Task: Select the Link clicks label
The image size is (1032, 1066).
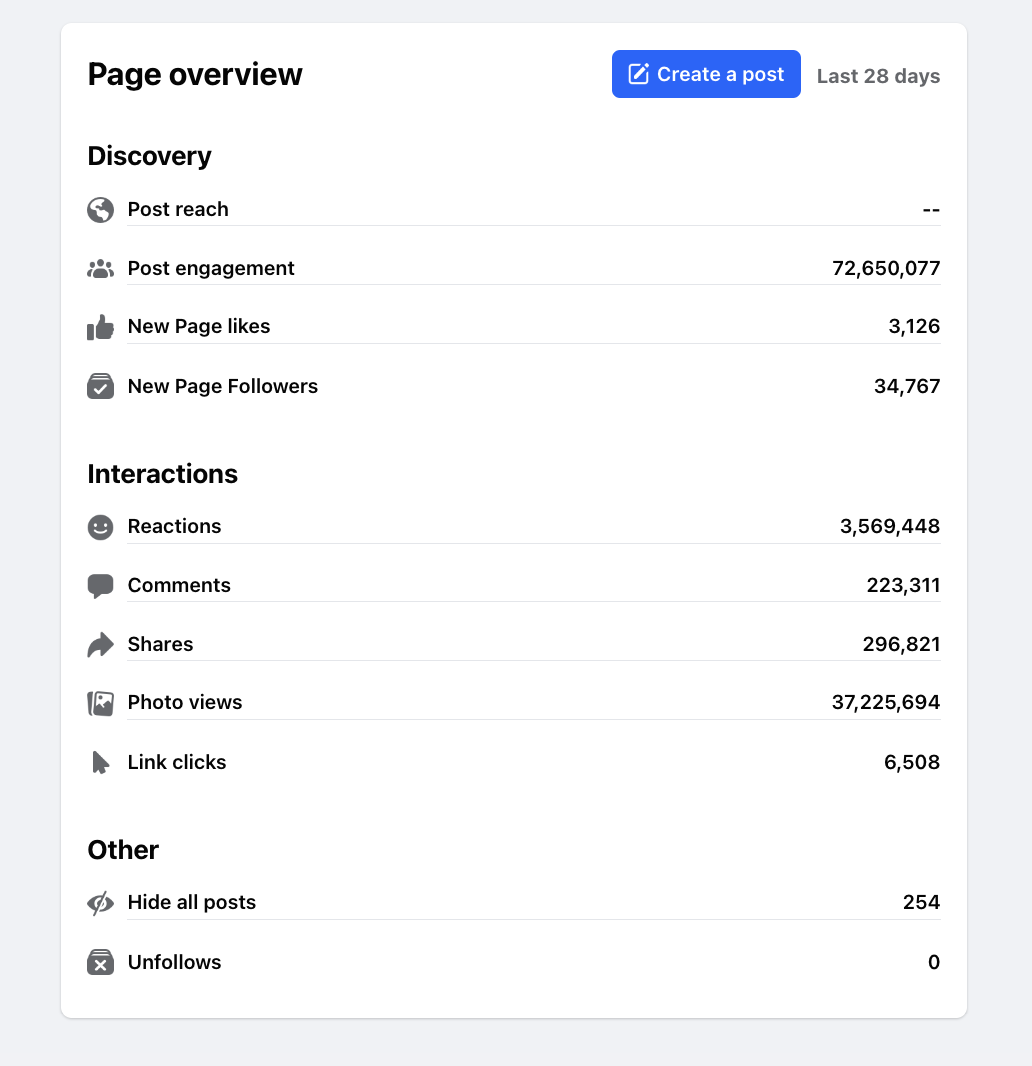Action: tap(177, 763)
